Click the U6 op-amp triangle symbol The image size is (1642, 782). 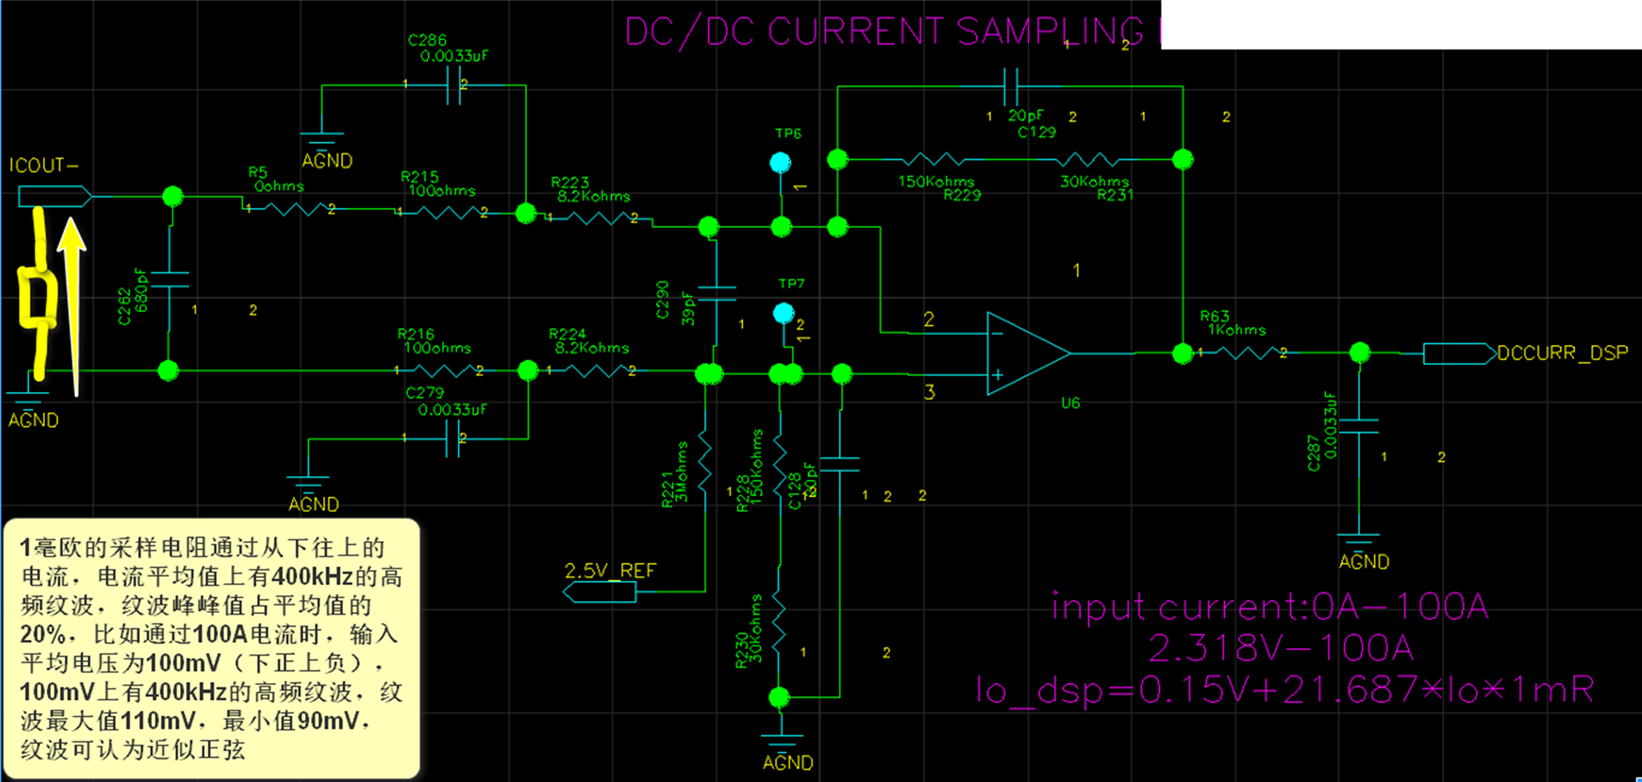(1029, 354)
